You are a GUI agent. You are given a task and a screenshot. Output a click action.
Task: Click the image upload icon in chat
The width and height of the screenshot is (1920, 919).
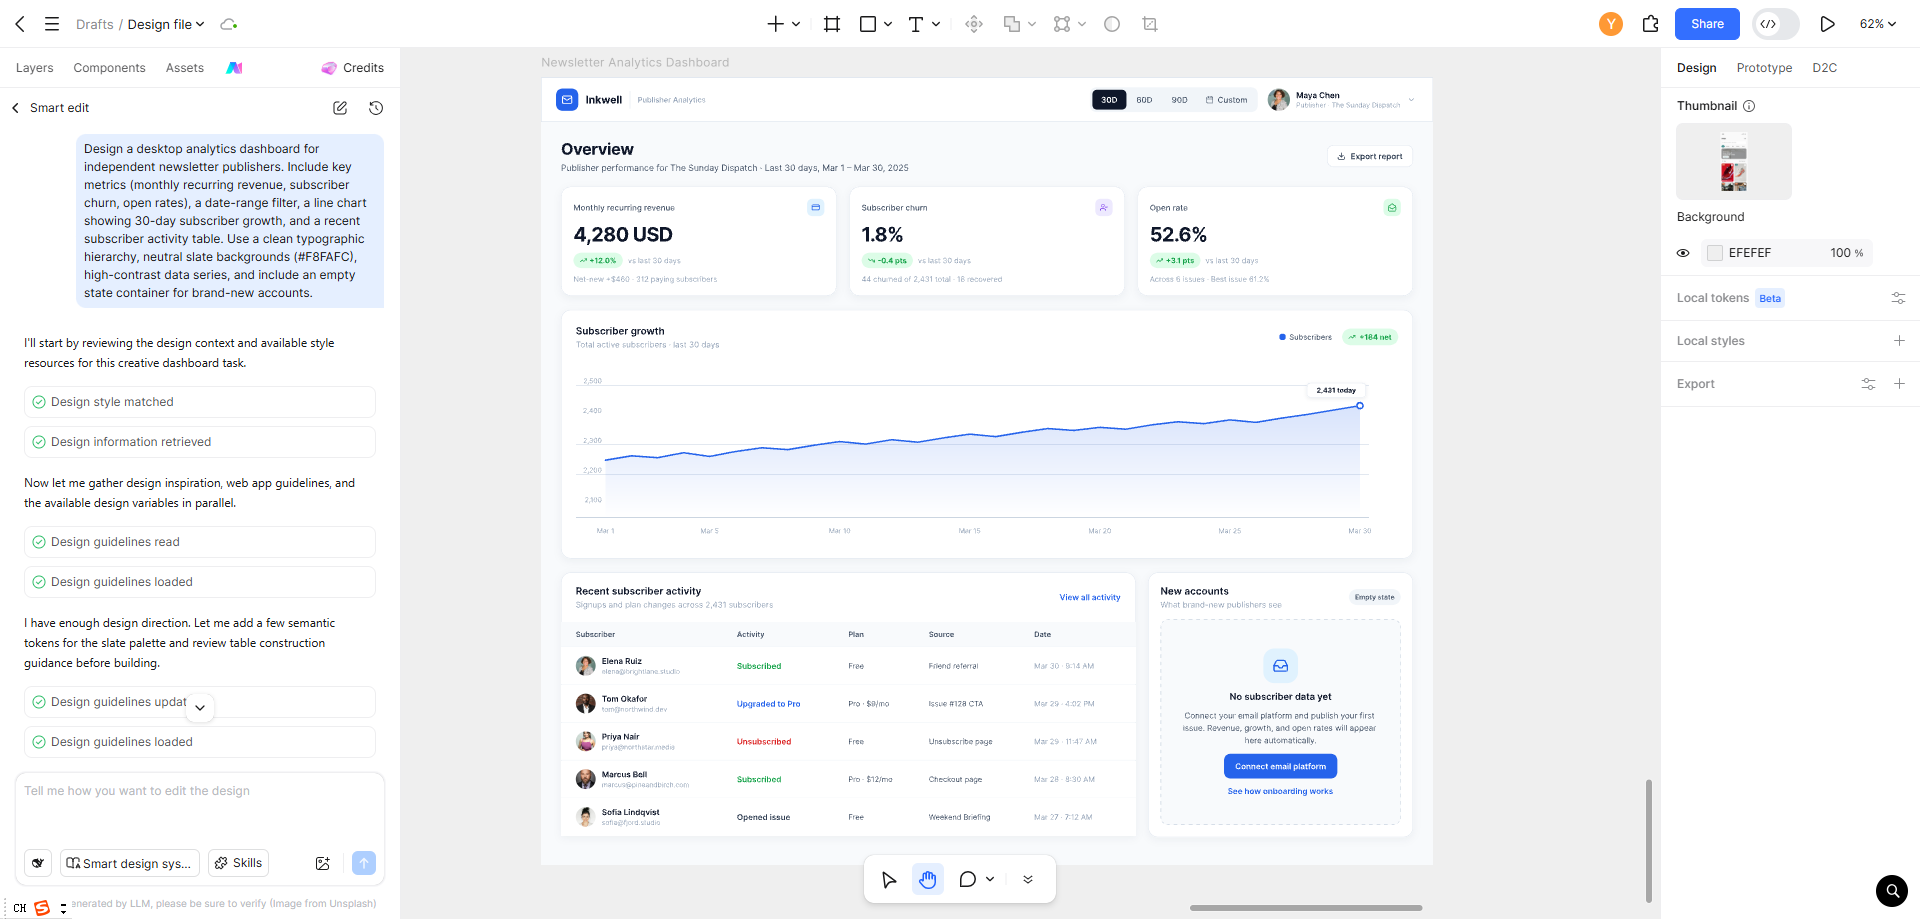[323, 863]
